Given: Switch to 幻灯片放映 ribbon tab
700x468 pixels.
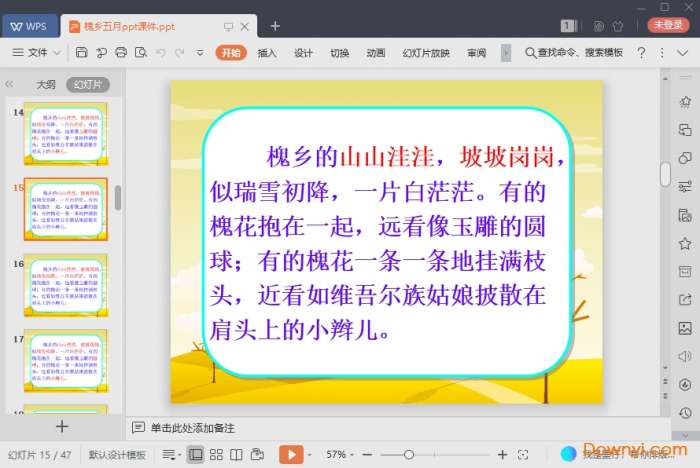Looking at the screenshot, I should pos(426,52).
